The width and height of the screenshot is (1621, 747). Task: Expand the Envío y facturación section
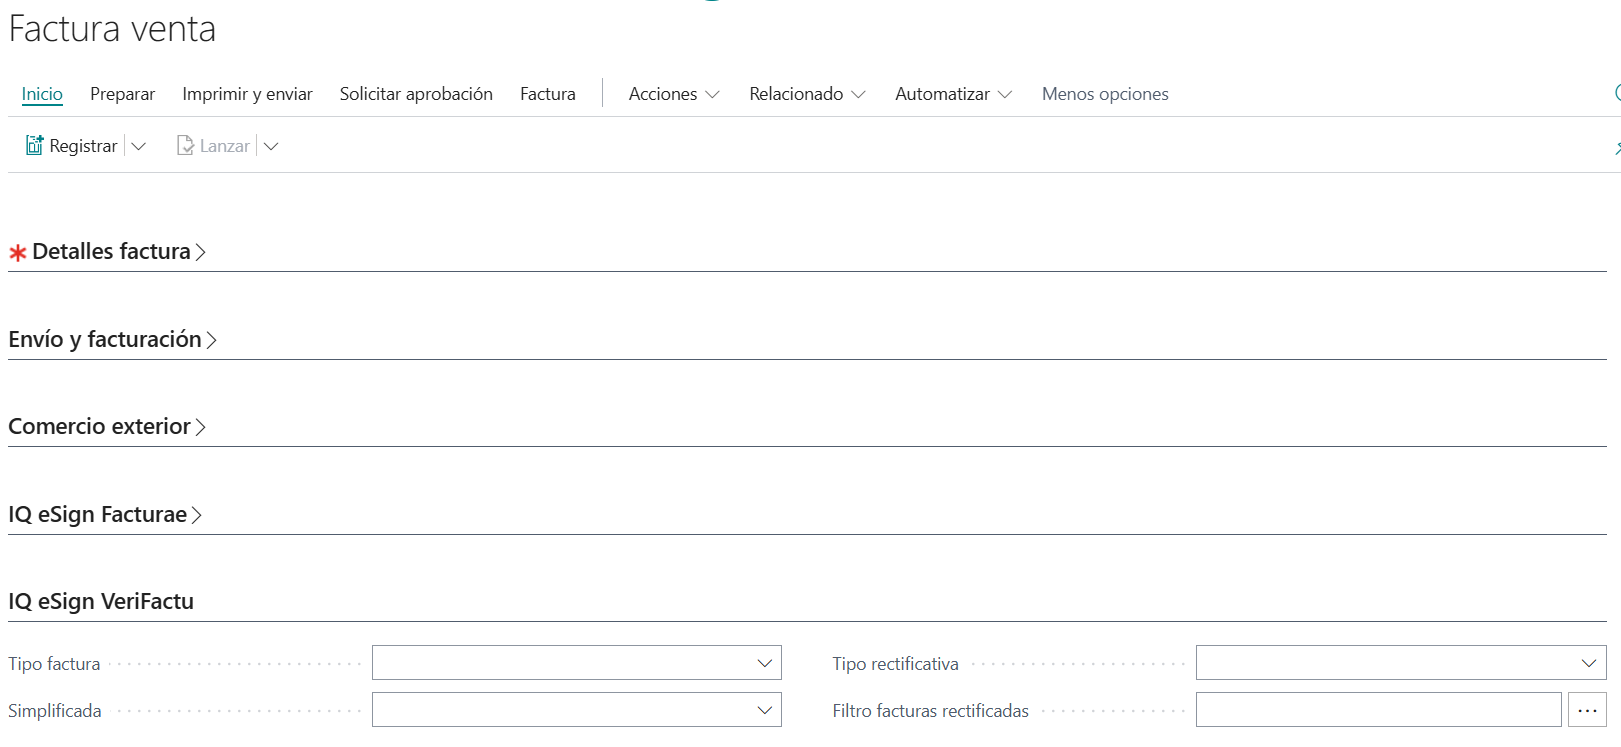(112, 339)
